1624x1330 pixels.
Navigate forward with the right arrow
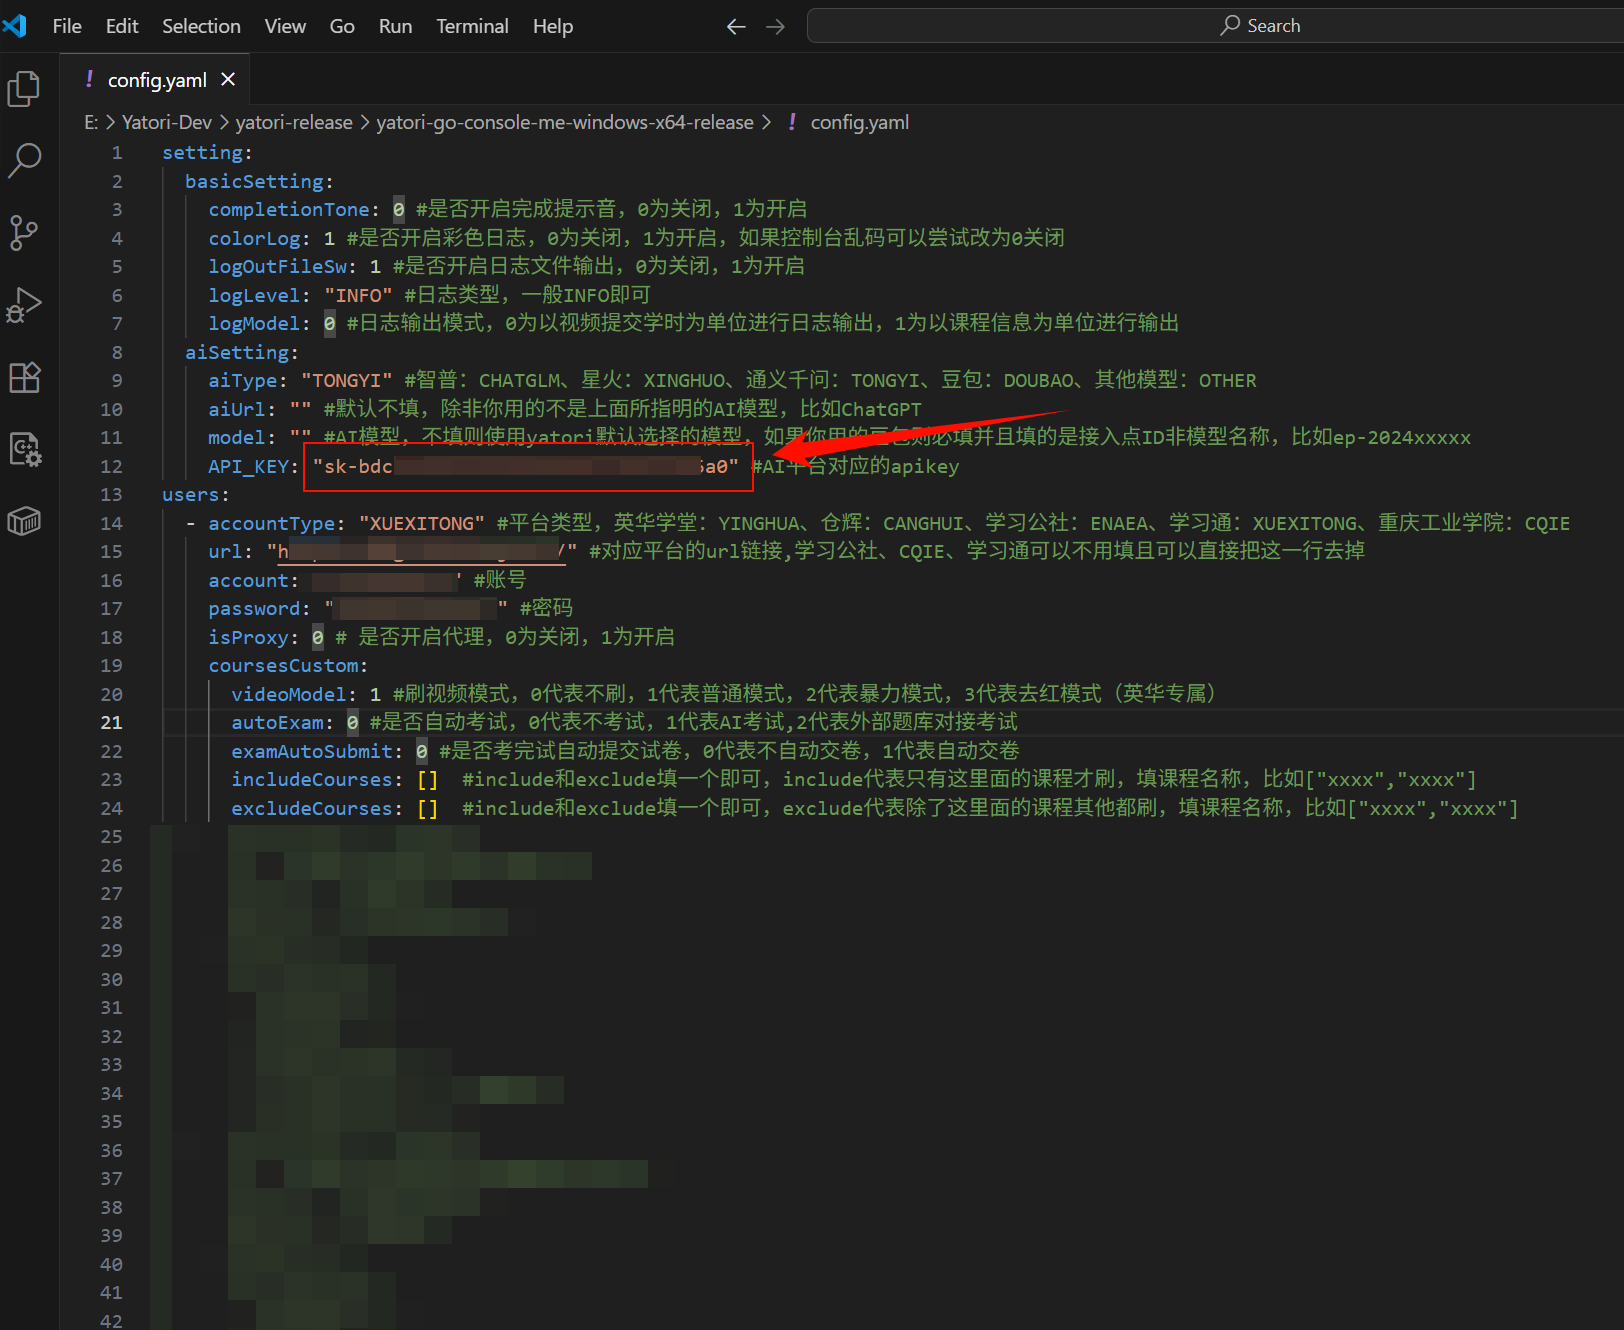tap(775, 27)
